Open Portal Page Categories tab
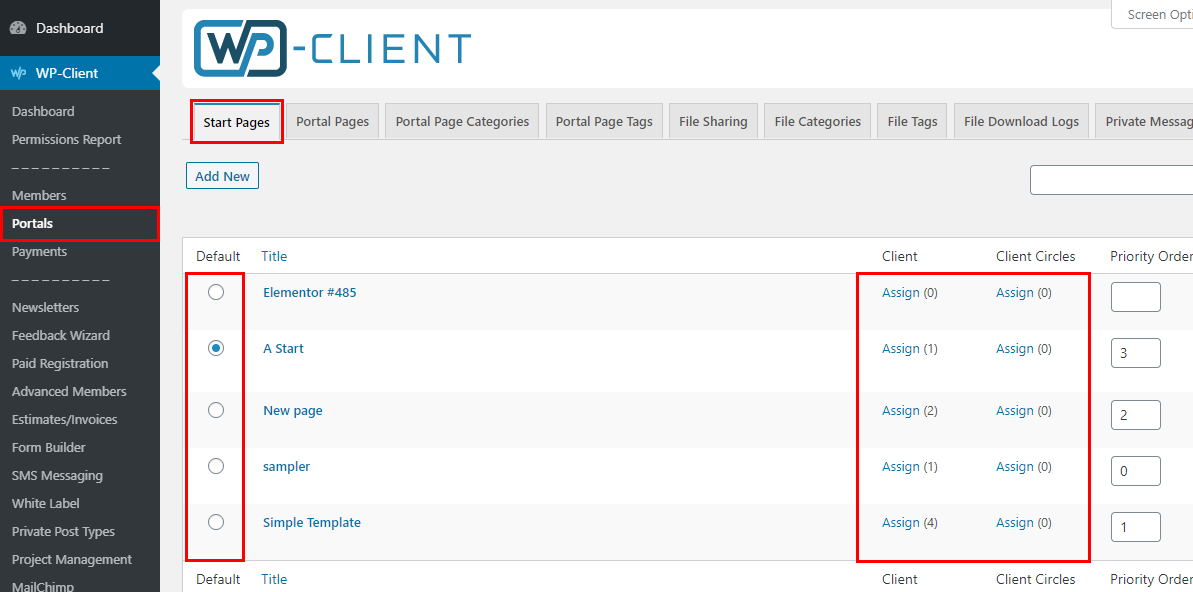This screenshot has height=592, width=1193. pos(463,122)
